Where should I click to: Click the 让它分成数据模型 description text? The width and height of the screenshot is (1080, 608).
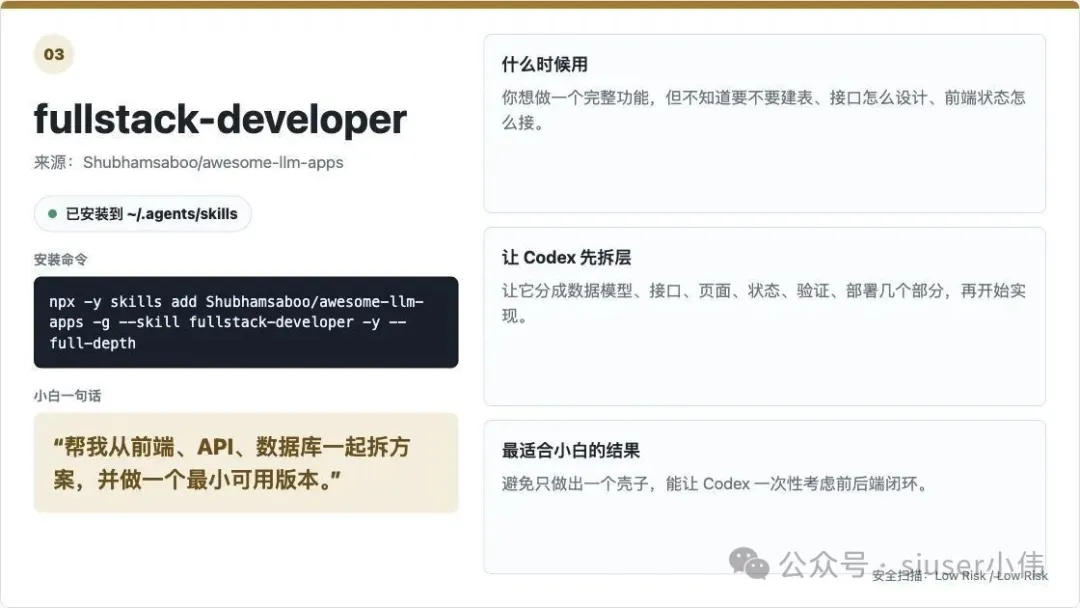[x=763, y=303]
